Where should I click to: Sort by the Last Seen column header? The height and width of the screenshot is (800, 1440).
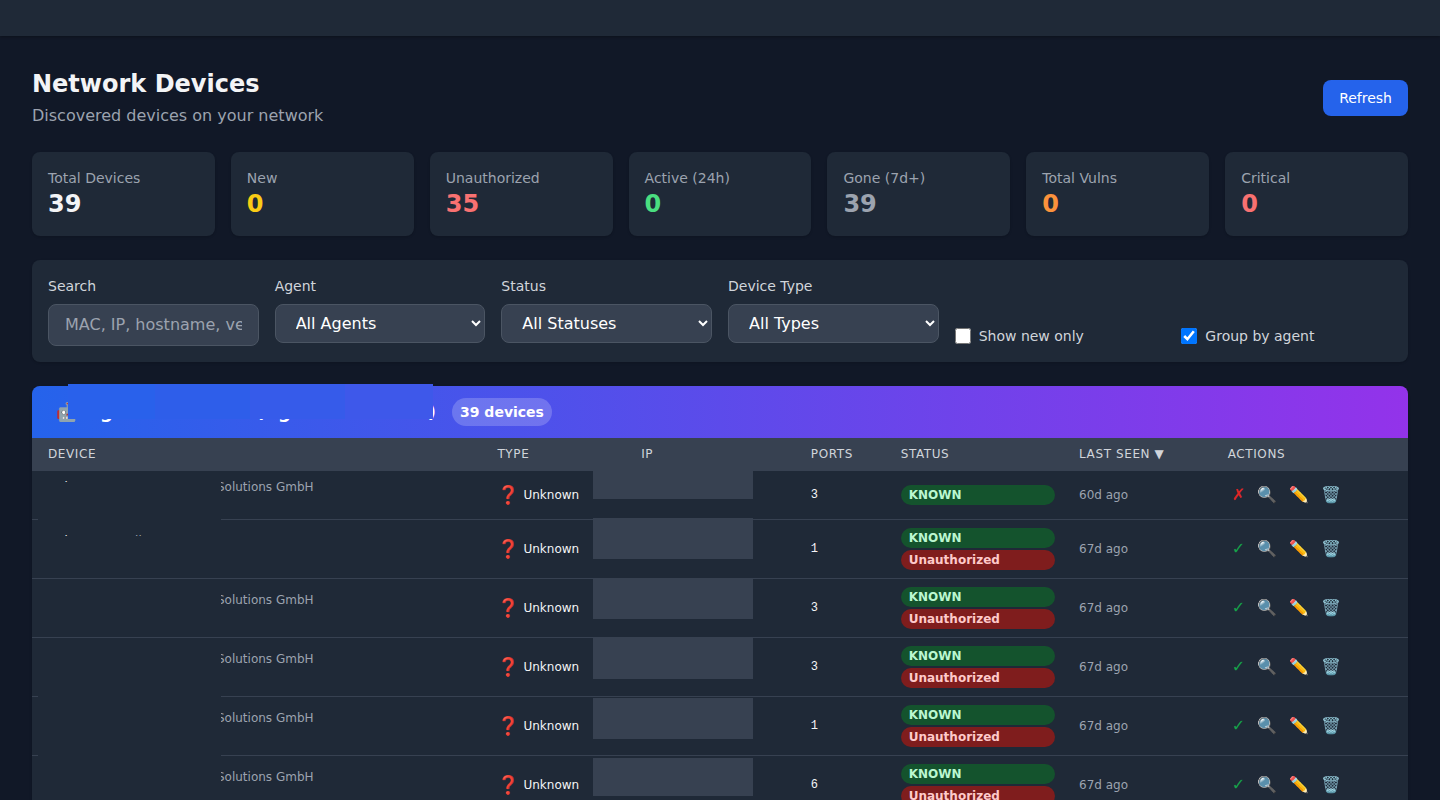tap(1121, 454)
